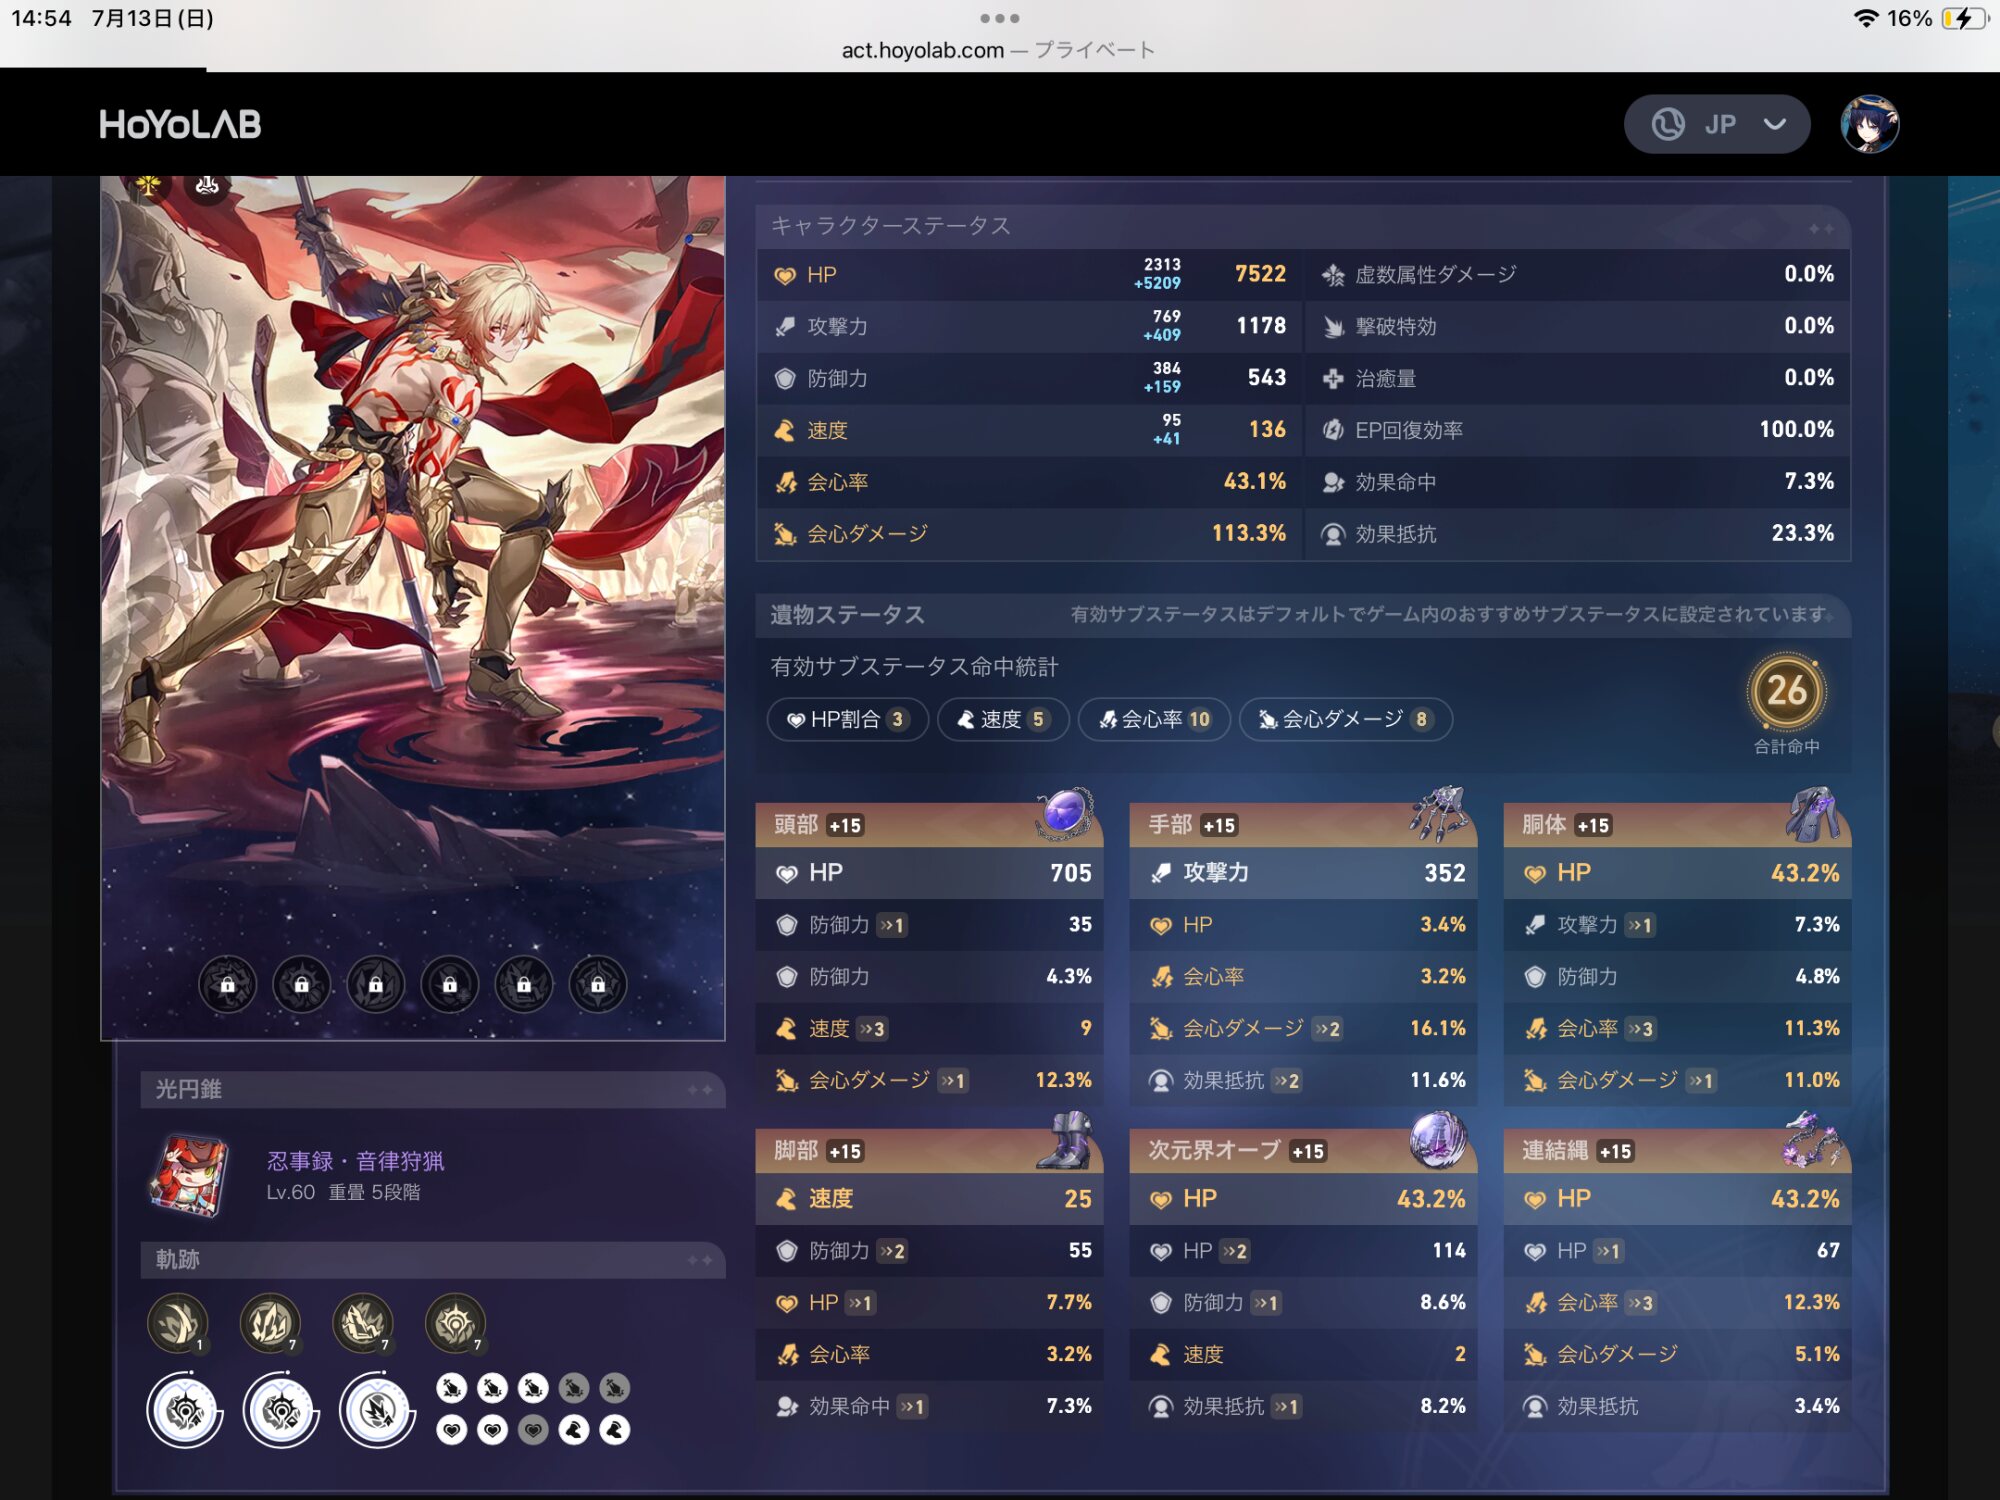Expand the キャラクターステータス section header
The image size is (2000, 1500).
[1303, 226]
